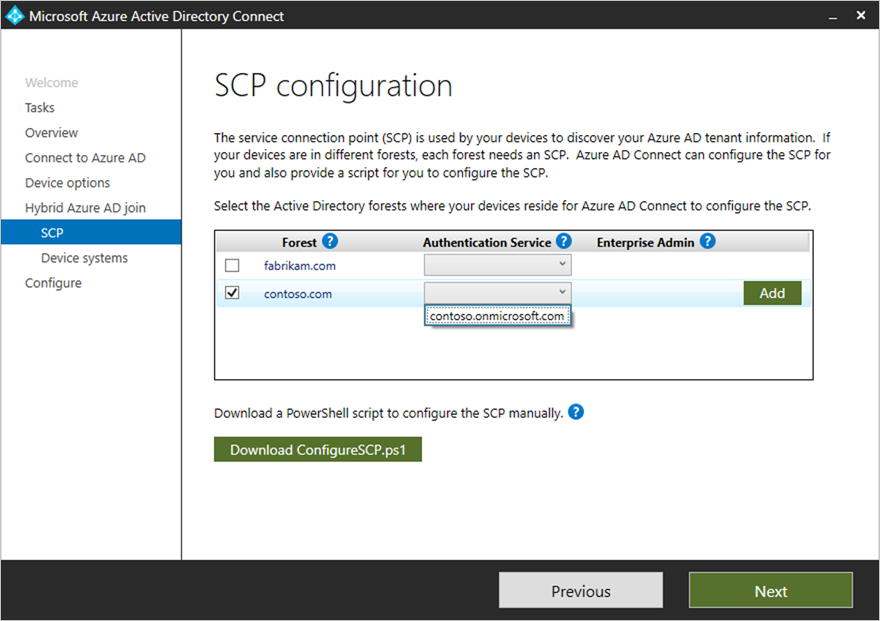This screenshot has height=621, width=880.
Task: Open the Device options page
Action: coord(67,182)
